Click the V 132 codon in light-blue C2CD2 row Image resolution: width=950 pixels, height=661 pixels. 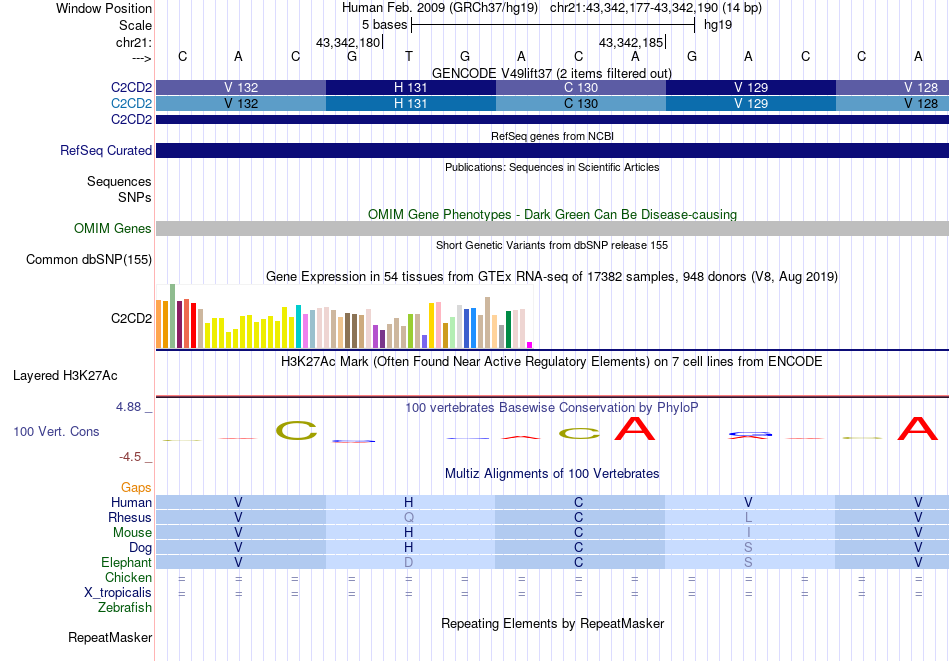[x=241, y=104]
